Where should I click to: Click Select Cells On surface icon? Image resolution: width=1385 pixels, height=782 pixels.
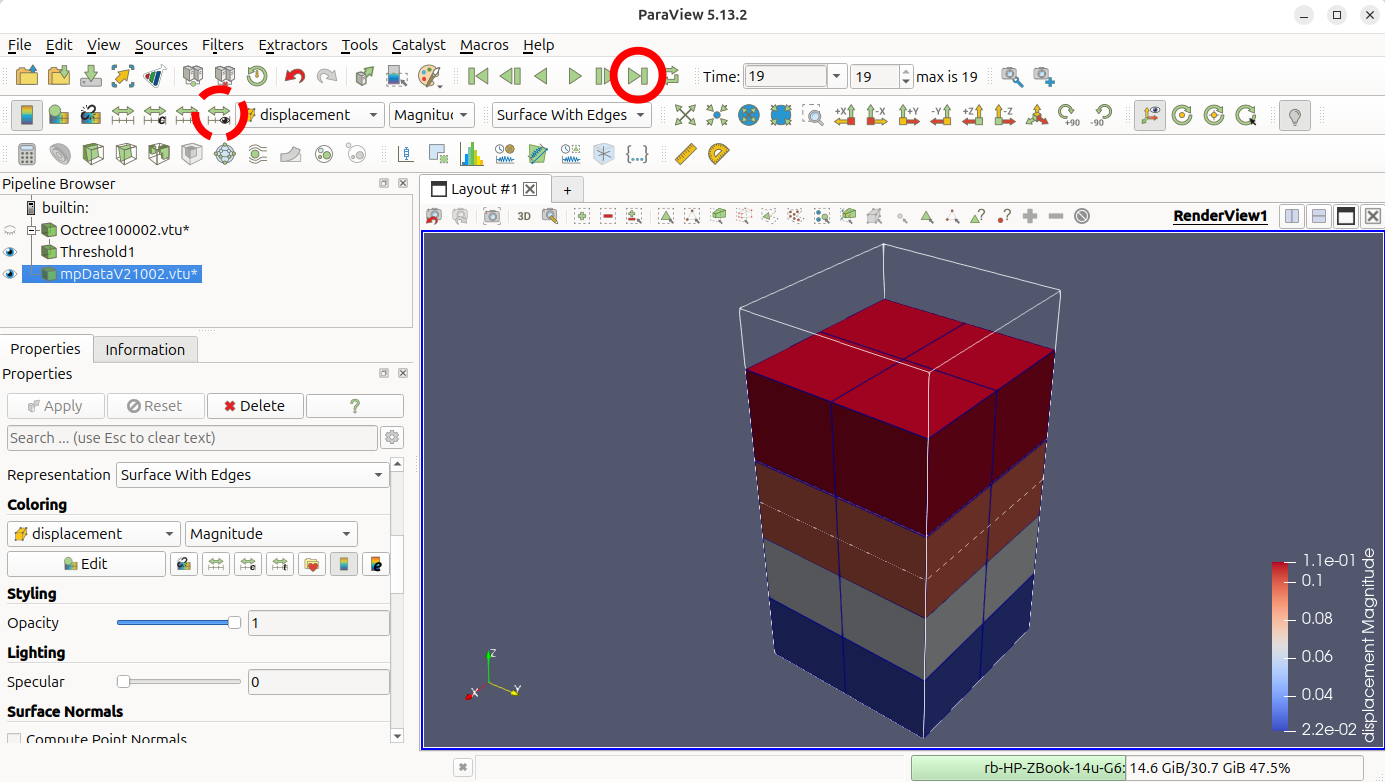tap(666, 216)
